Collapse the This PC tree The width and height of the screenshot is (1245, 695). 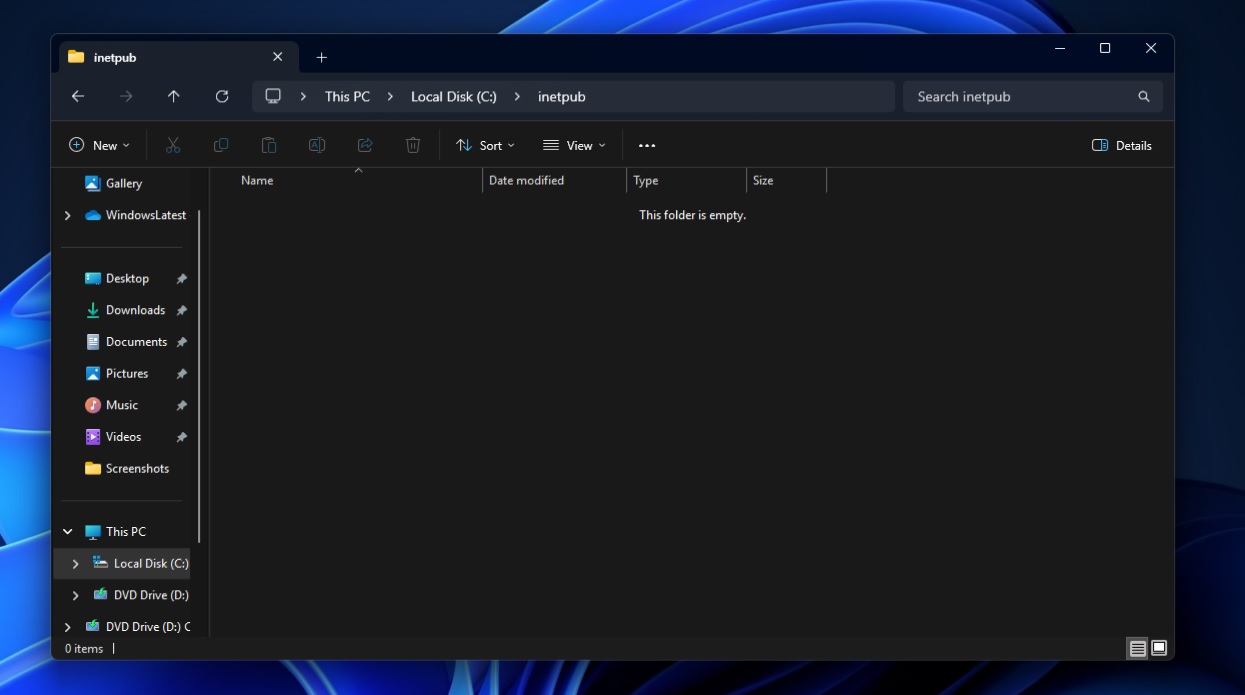pos(67,531)
